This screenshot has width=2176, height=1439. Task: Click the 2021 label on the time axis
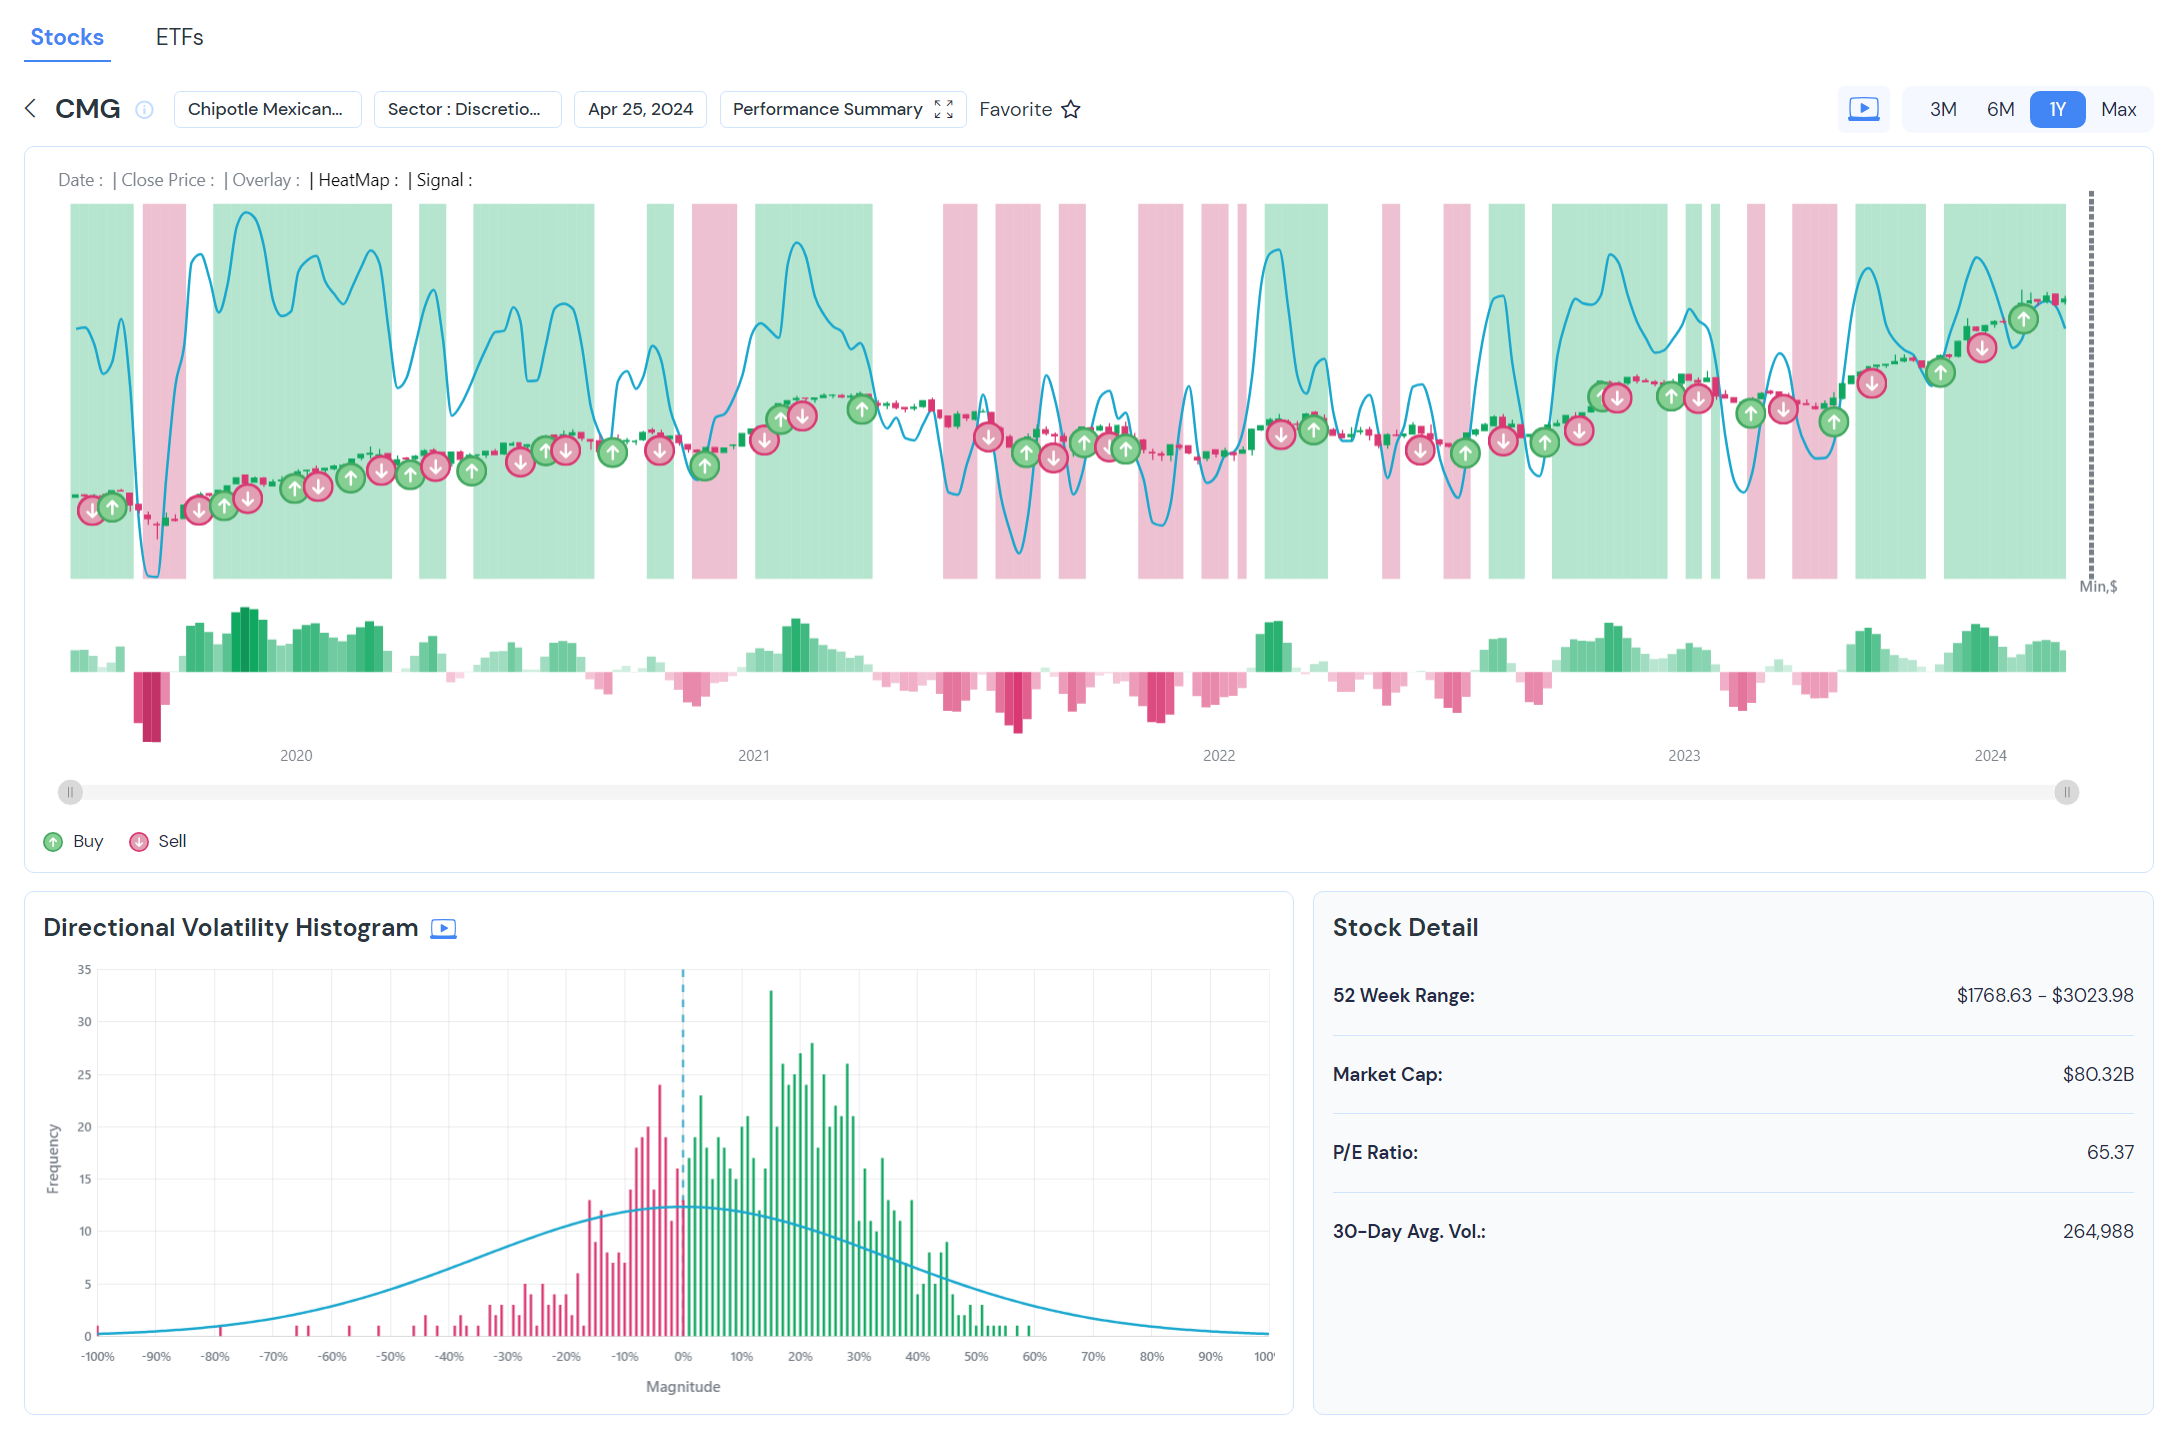coord(754,756)
